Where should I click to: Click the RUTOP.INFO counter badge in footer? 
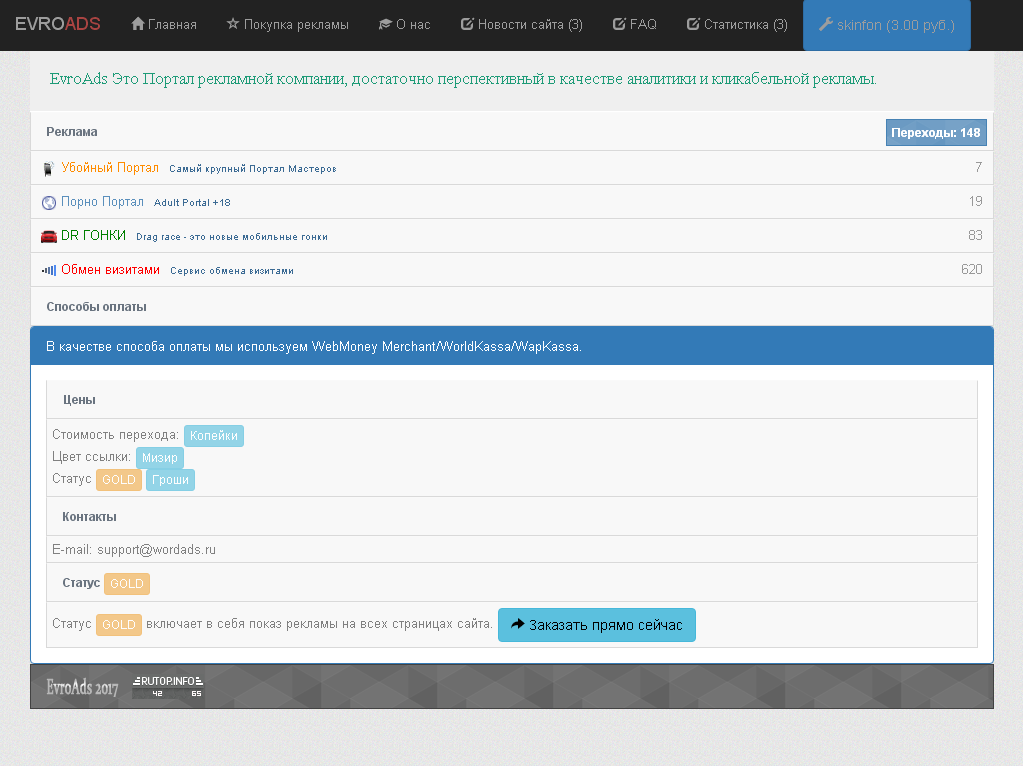[168, 686]
